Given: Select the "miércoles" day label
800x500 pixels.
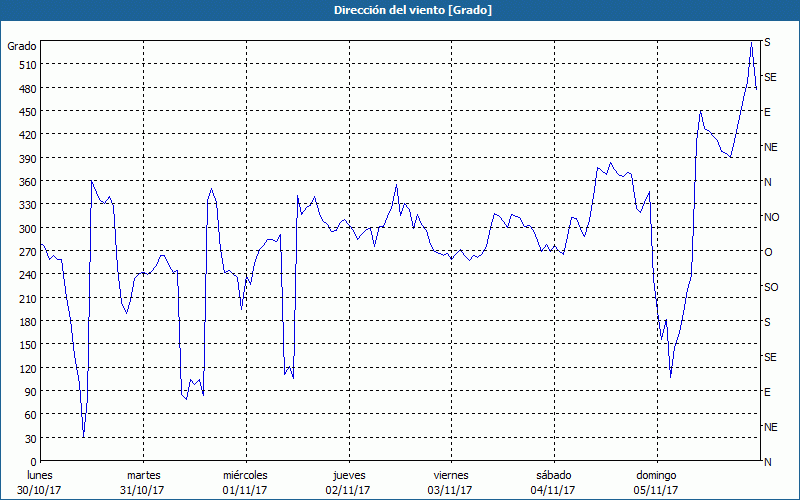Looking at the screenshot, I should pos(245,475).
